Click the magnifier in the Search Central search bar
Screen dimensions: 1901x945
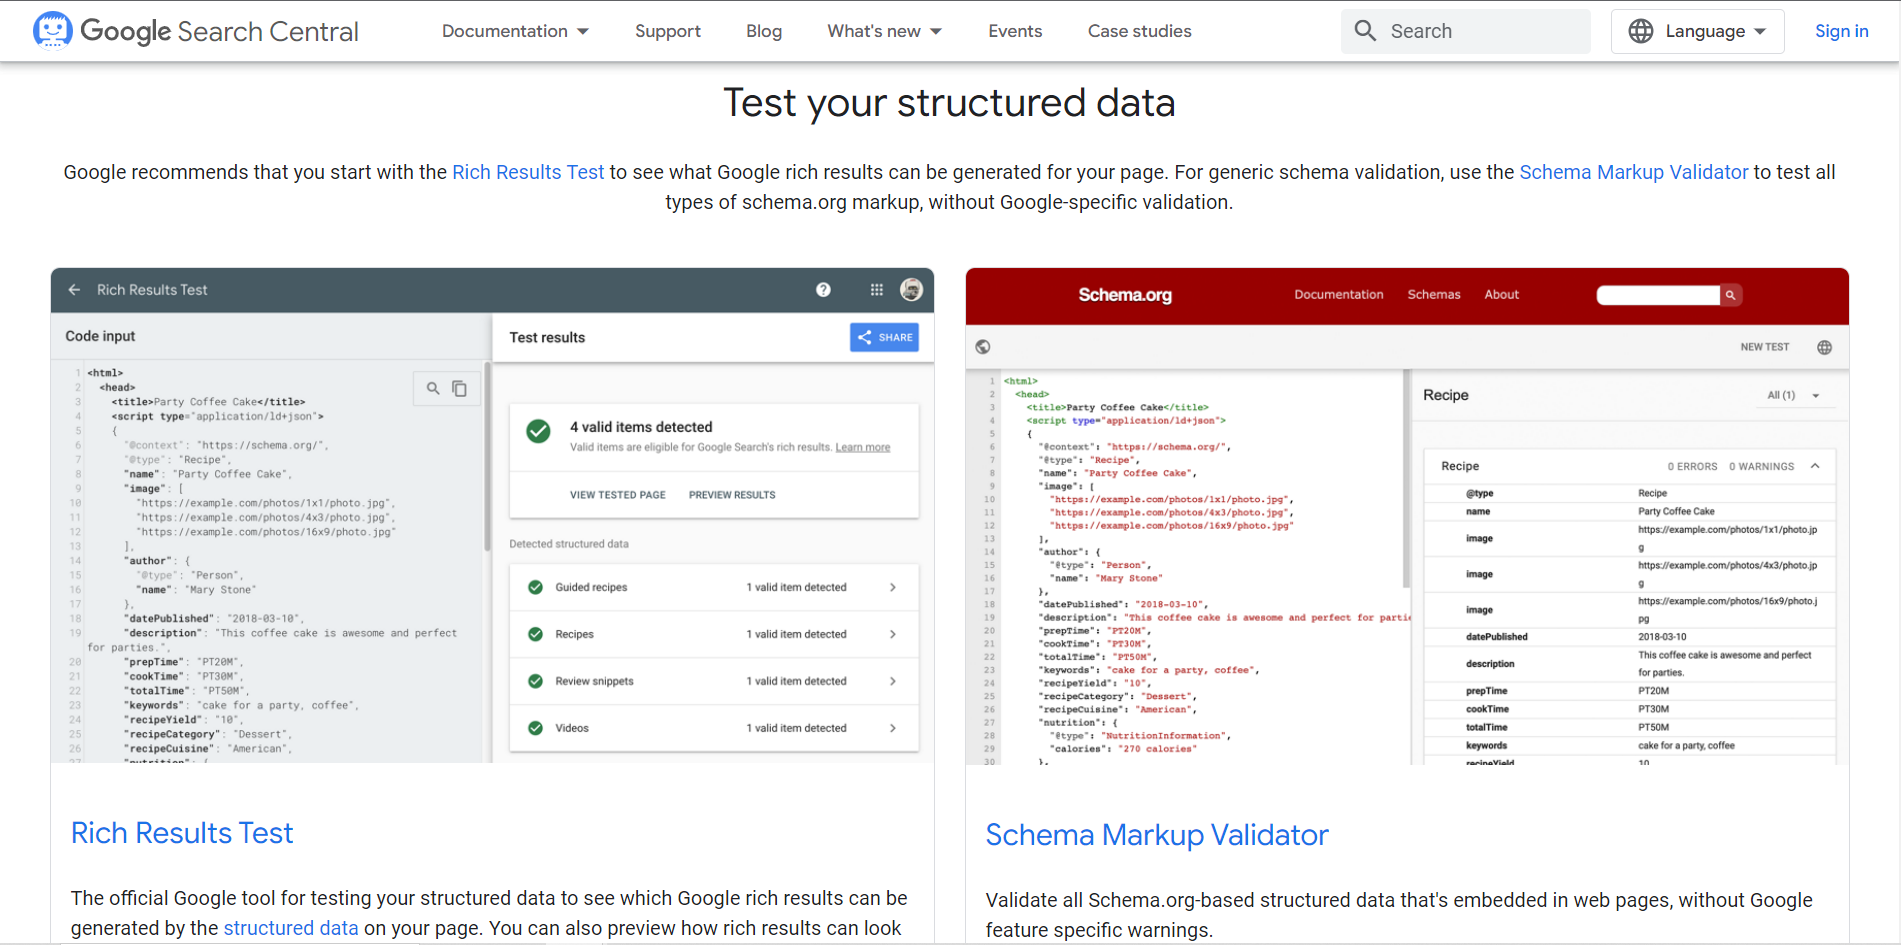click(1365, 31)
